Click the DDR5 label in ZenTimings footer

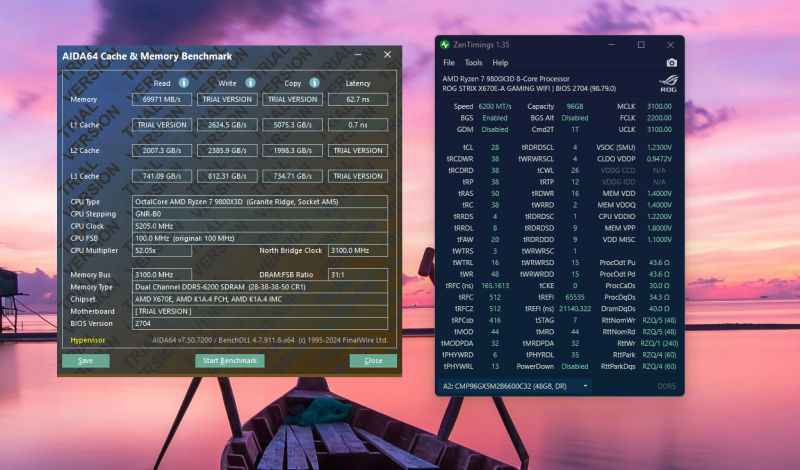click(666, 386)
